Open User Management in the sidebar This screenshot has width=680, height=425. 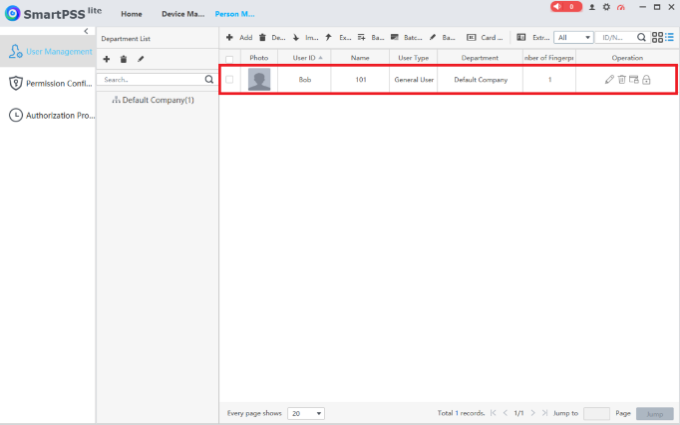coord(48,51)
